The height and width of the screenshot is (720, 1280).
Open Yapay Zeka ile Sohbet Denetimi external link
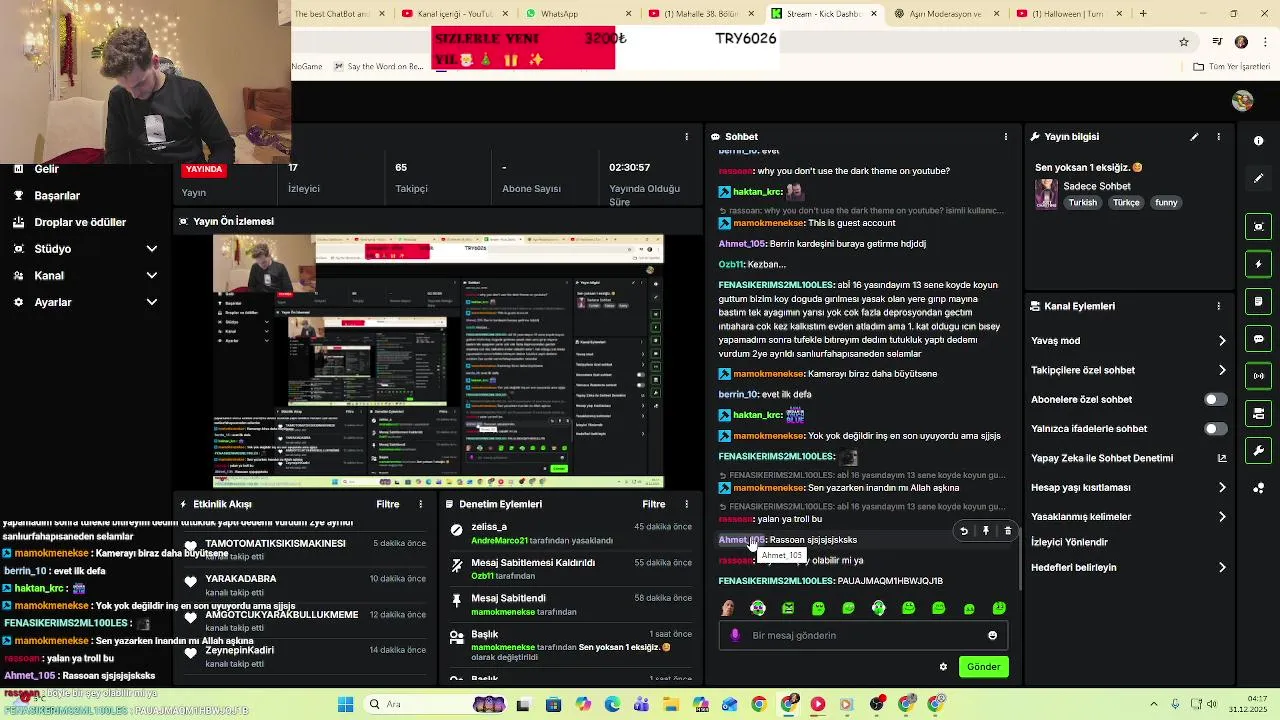point(1222,458)
